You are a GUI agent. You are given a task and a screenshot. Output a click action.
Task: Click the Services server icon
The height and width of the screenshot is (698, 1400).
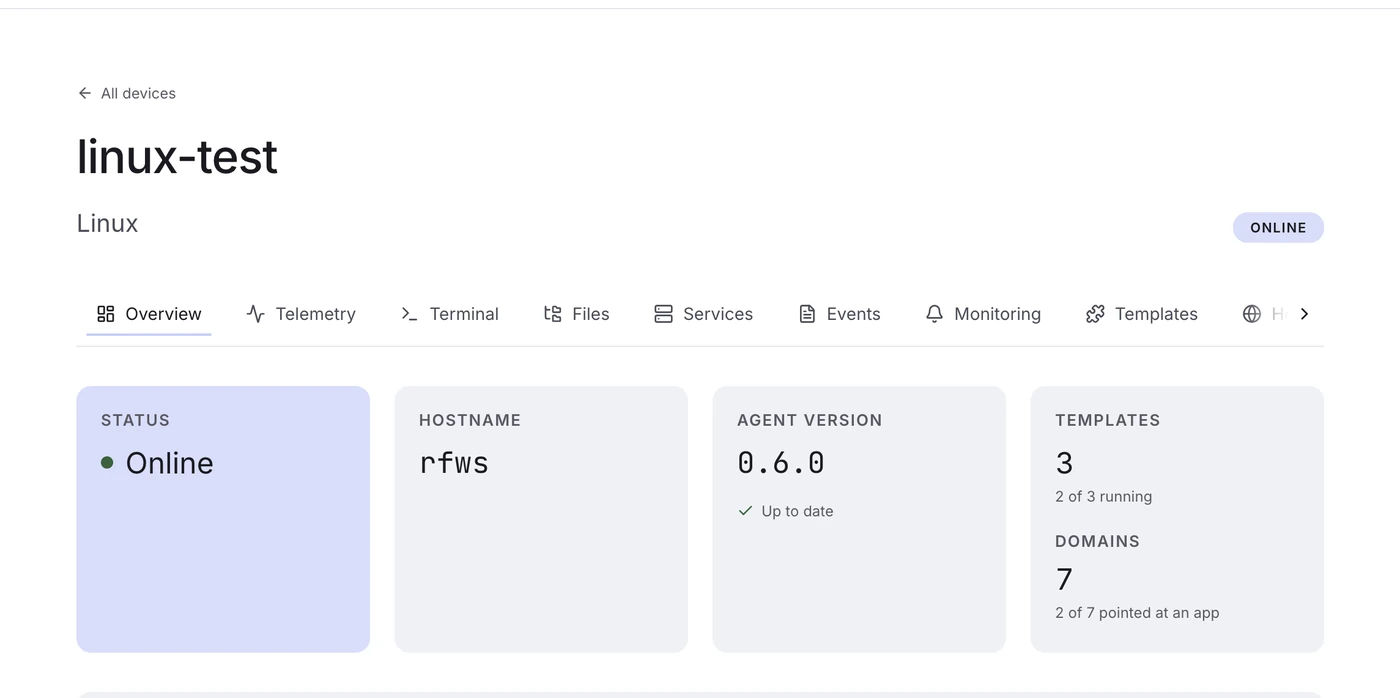663,314
